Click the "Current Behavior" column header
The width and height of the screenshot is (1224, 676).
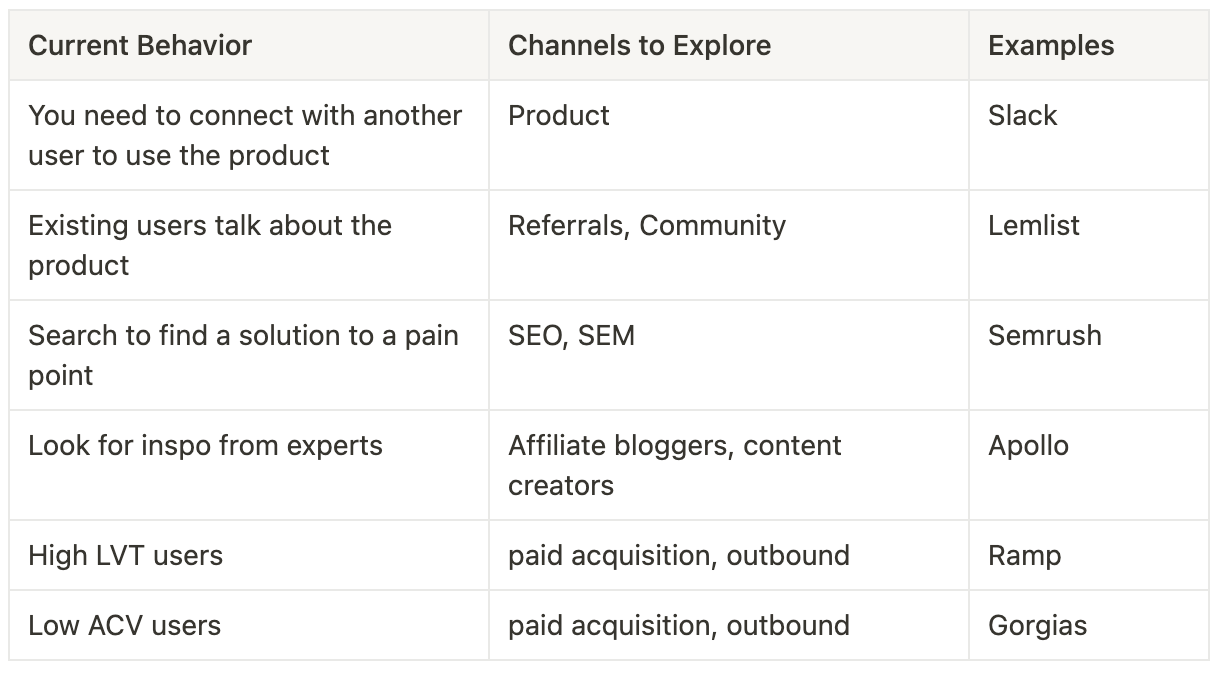(x=249, y=45)
